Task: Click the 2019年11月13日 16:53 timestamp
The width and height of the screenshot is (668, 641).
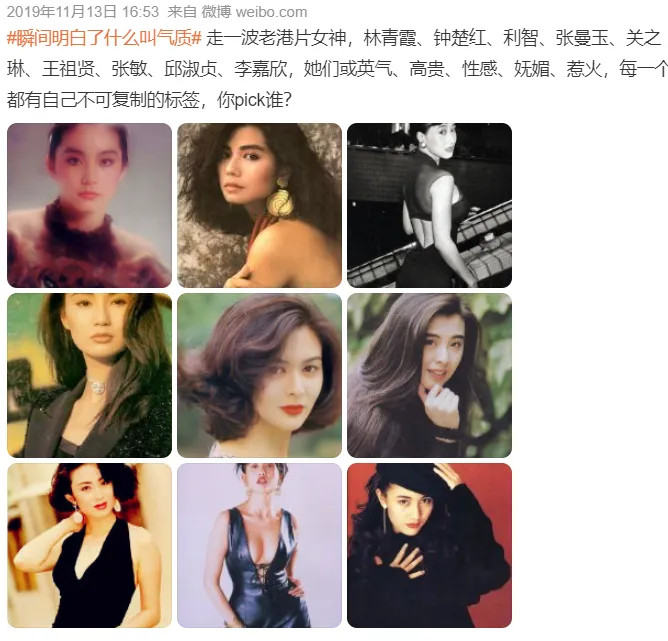Action: pyautogui.click(x=83, y=11)
